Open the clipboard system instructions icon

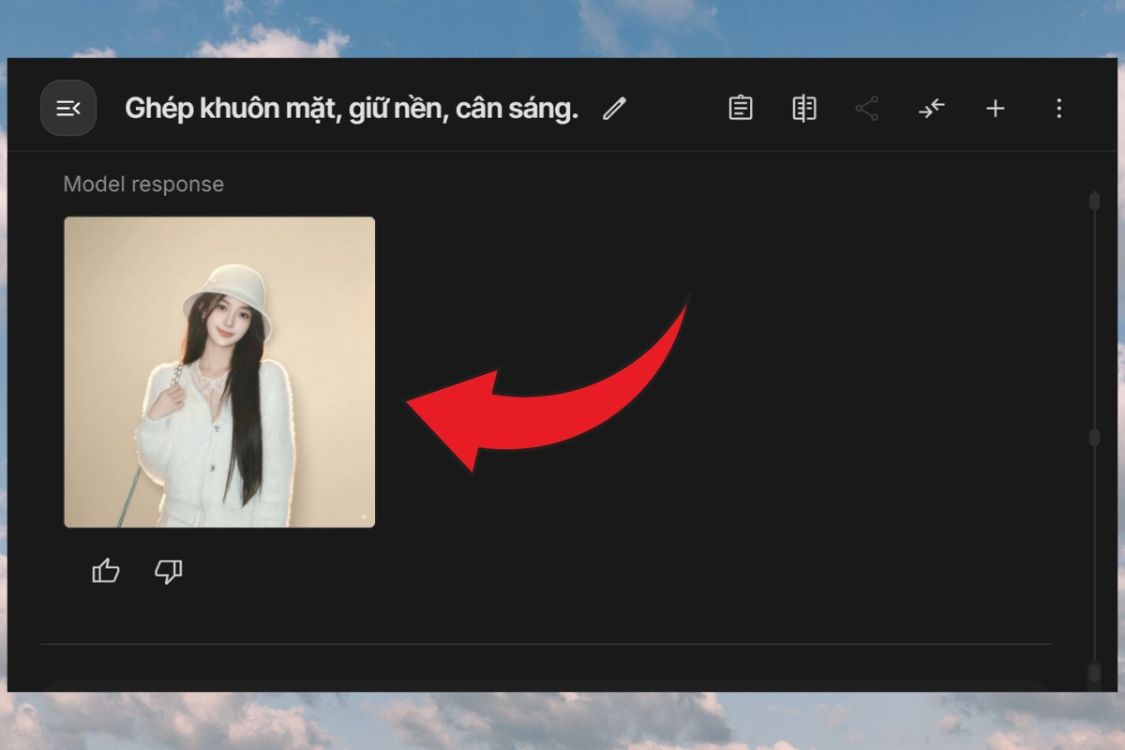click(740, 108)
